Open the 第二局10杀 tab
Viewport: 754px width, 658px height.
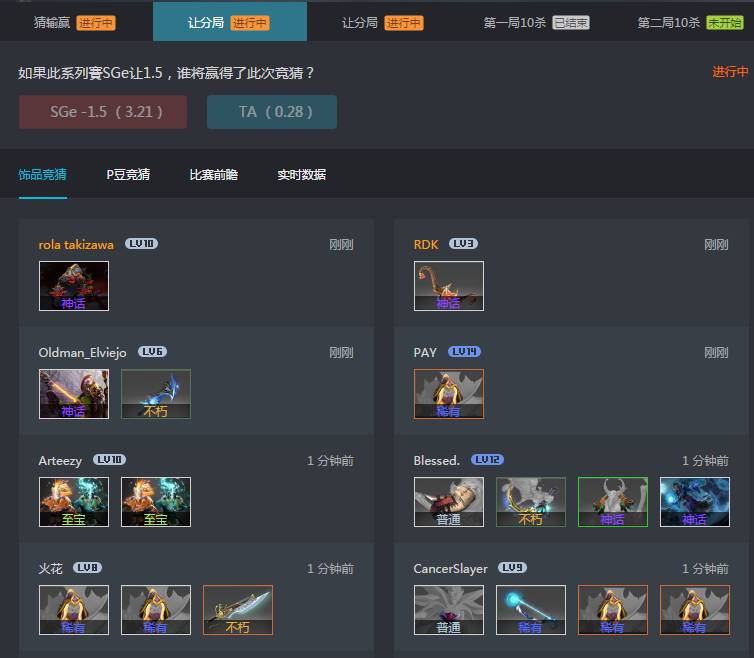[691, 23]
